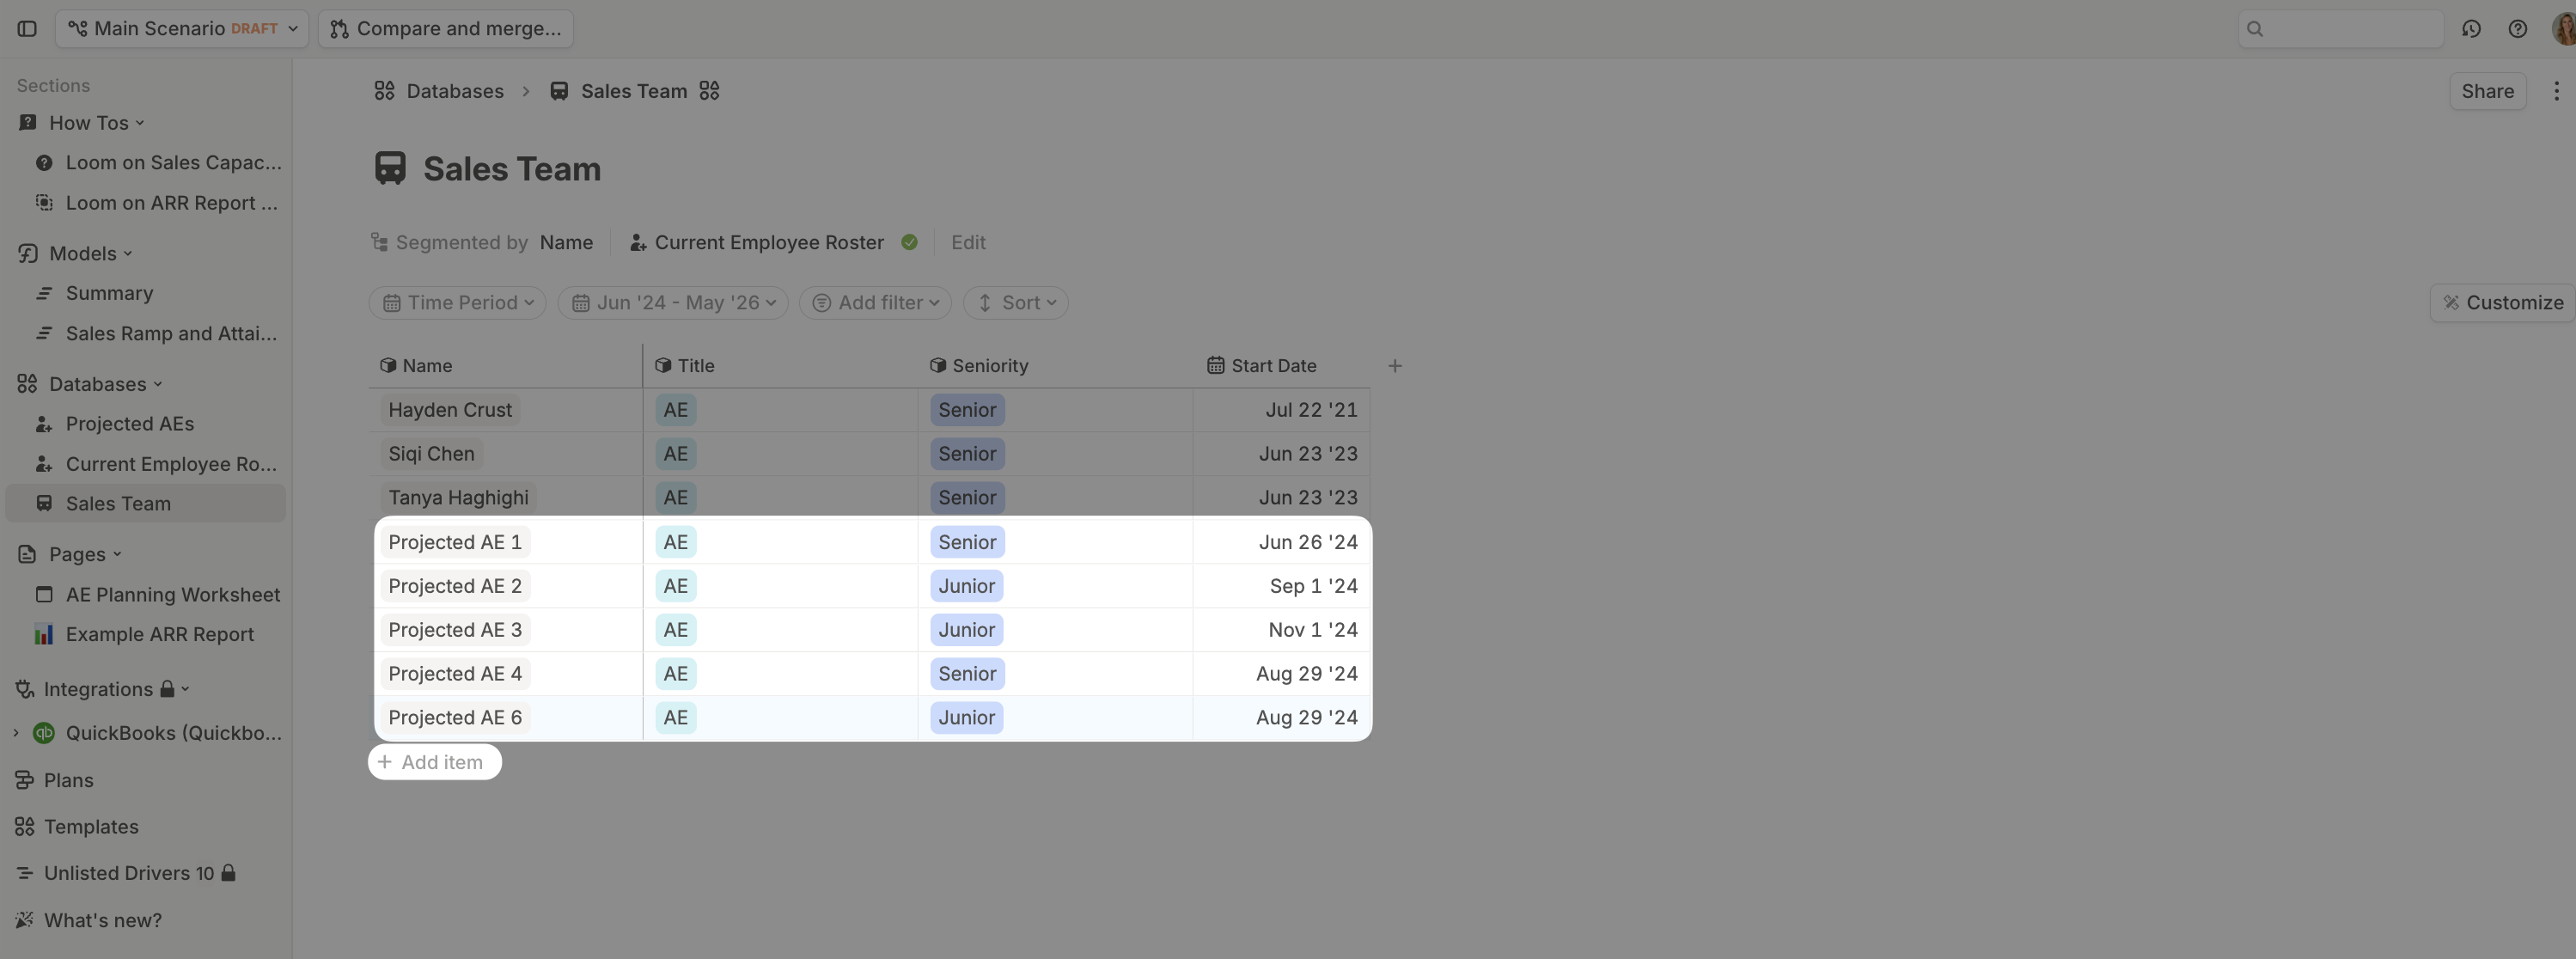Click the Share button
Image resolution: width=2576 pixels, height=959 pixels.
tap(2487, 91)
